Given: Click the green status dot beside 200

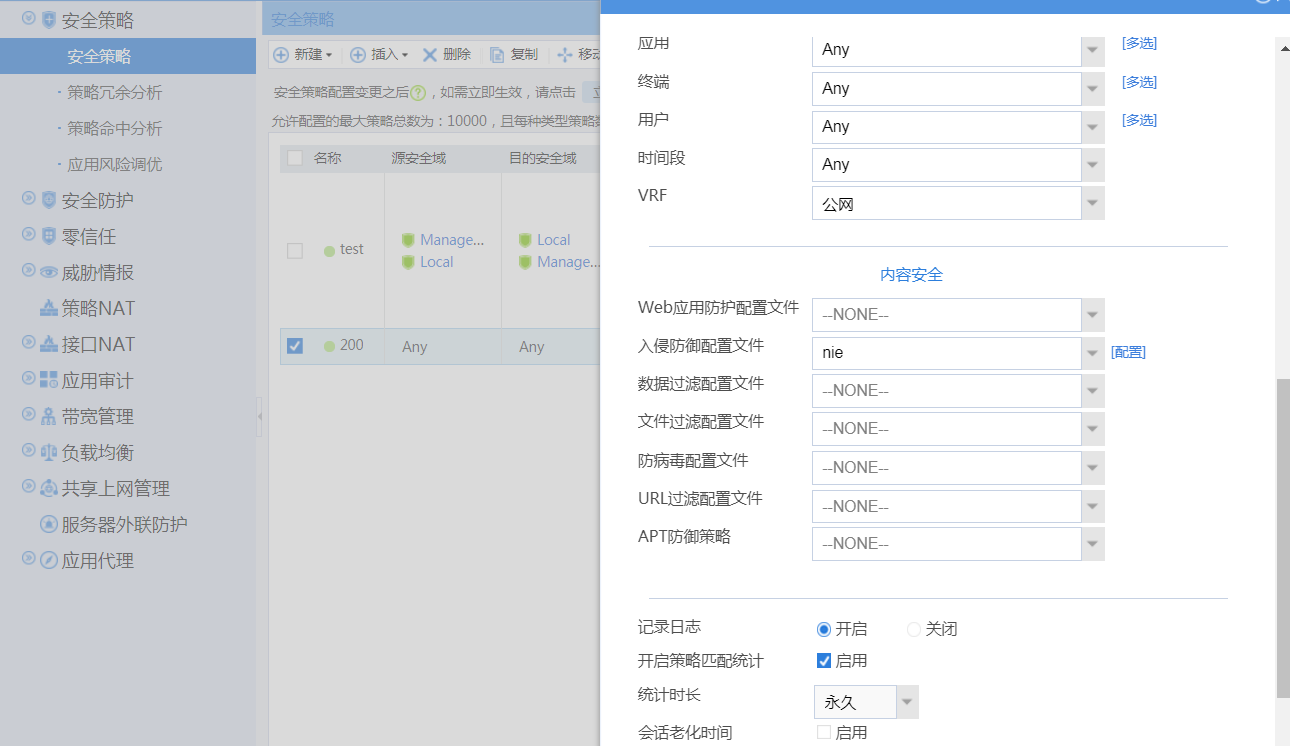Looking at the screenshot, I should coord(329,347).
